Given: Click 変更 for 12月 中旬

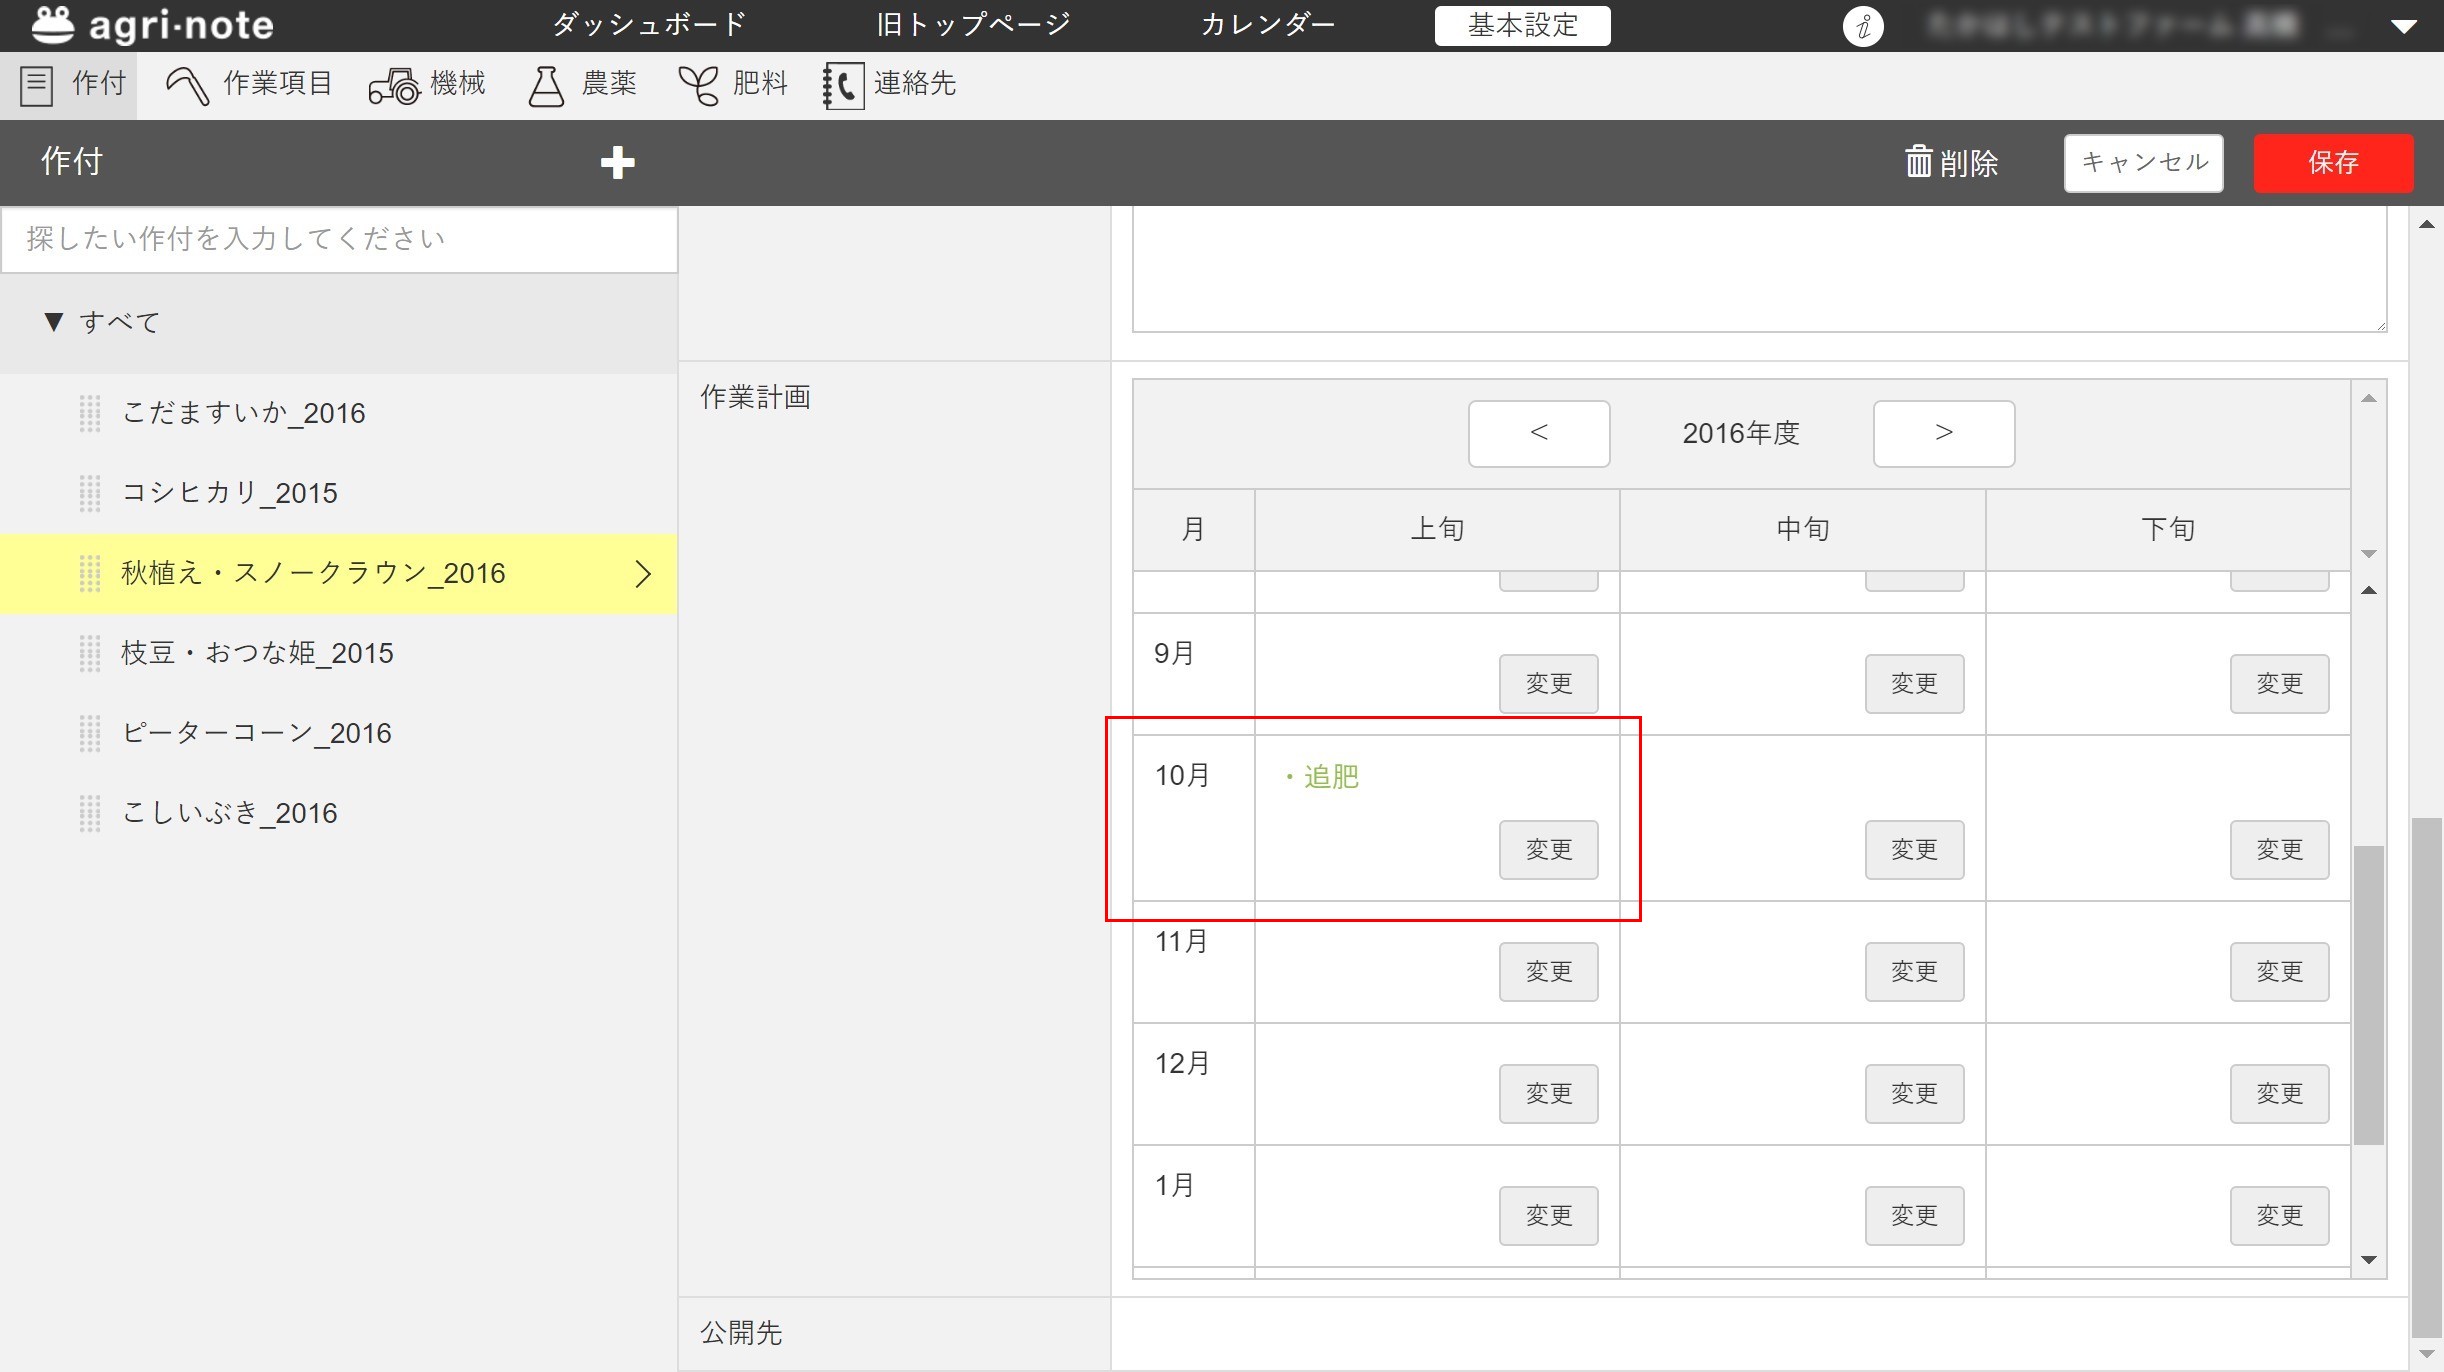Looking at the screenshot, I should click(x=1914, y=1094).
